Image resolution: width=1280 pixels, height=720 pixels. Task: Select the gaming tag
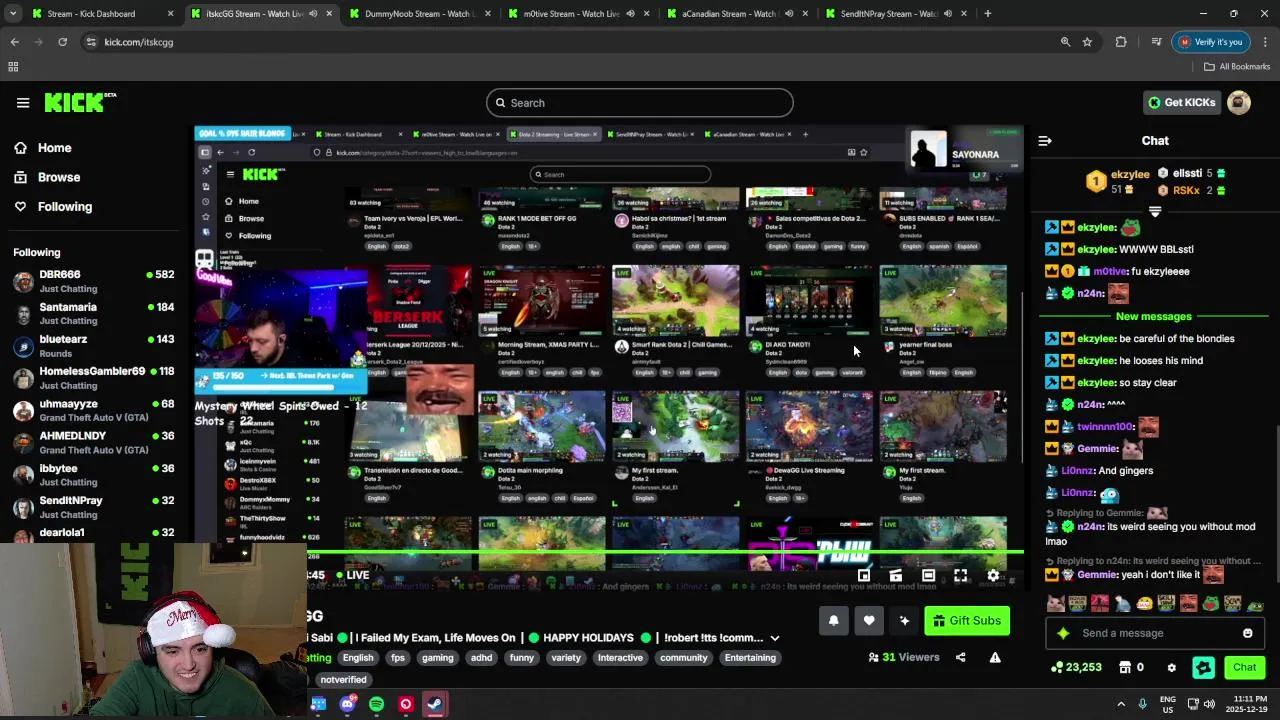[437, 657]
